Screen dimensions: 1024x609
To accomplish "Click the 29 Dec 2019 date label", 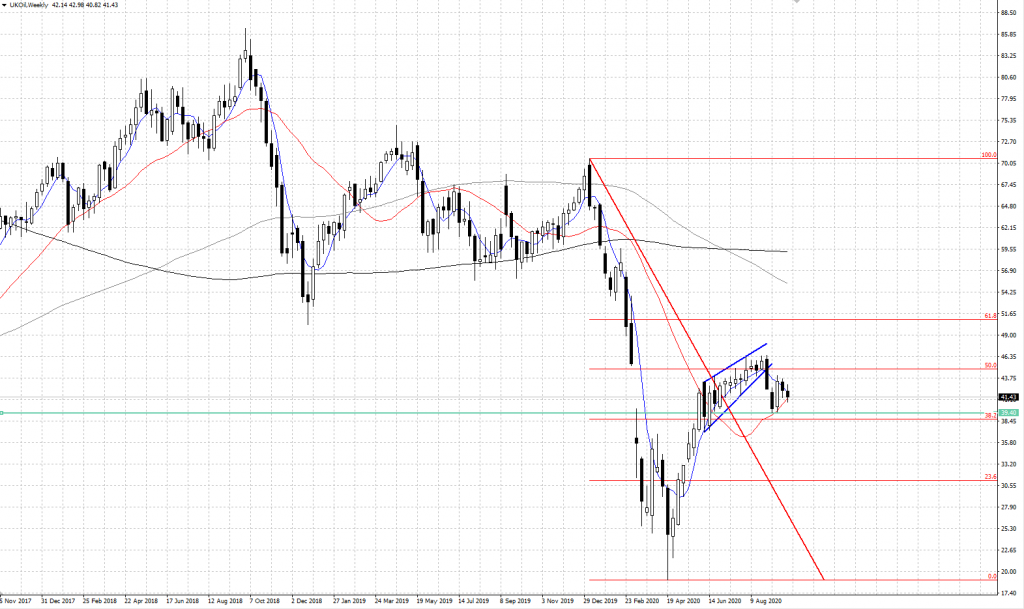I will tap(598, 602).
